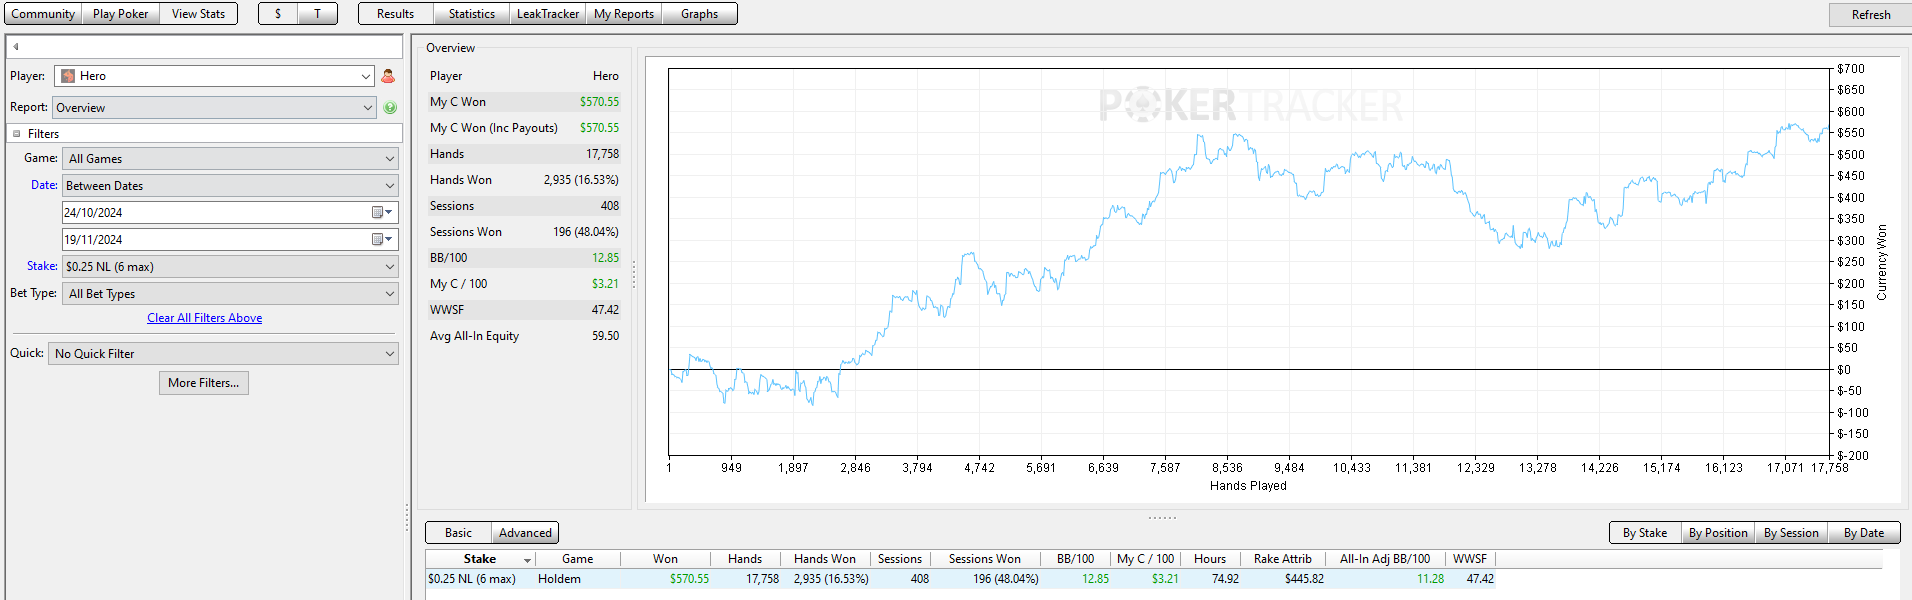
Task: Open the Stake dropdown $0.25 NL (6 max)
Action: (230, 266)
